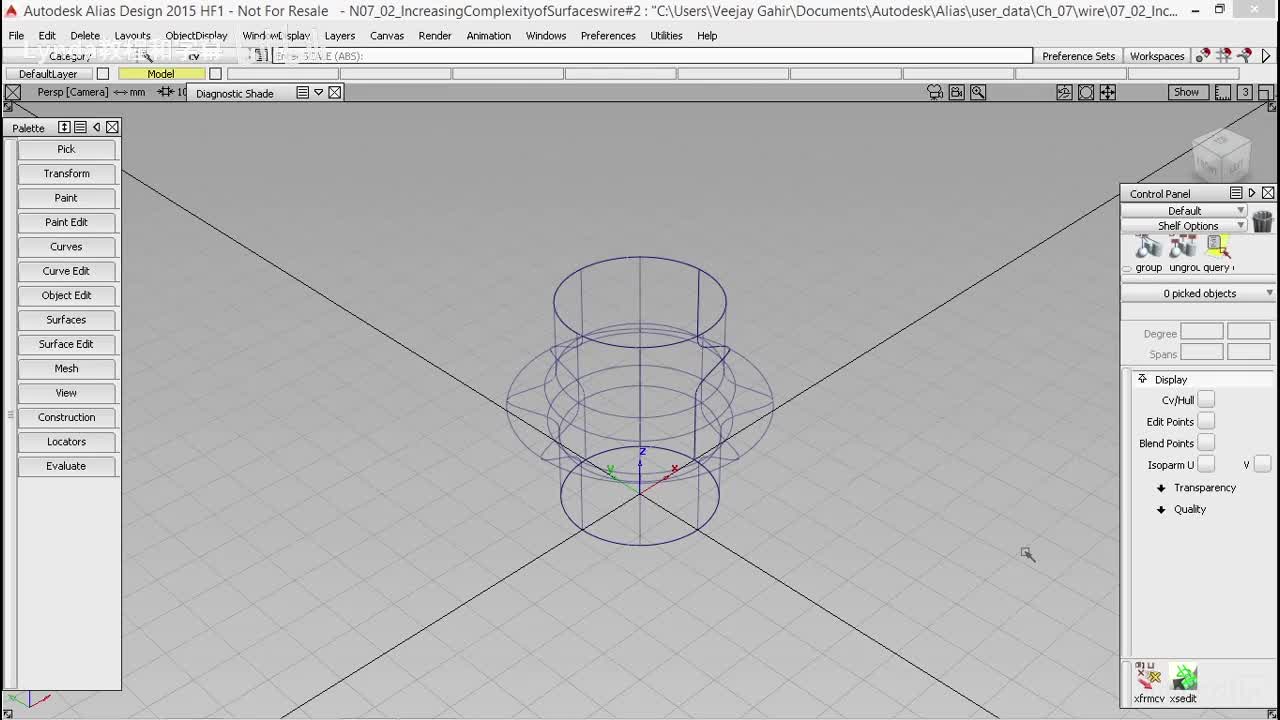Click the look-at circle icon in viewport bar

coord(1086,92)
